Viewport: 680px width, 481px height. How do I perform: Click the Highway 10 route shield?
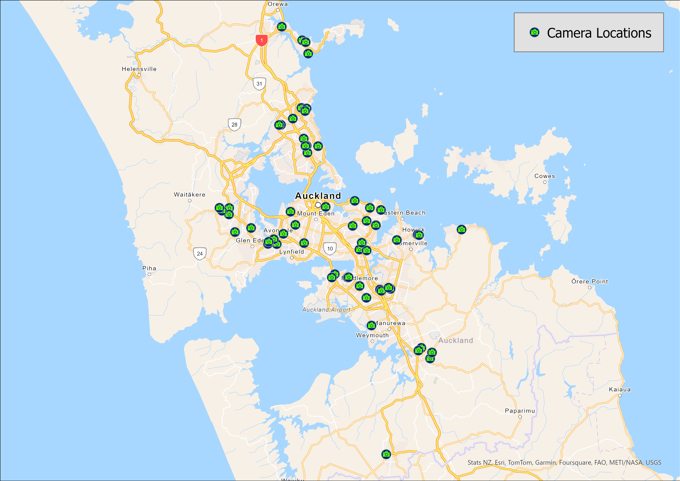[329, 248]
